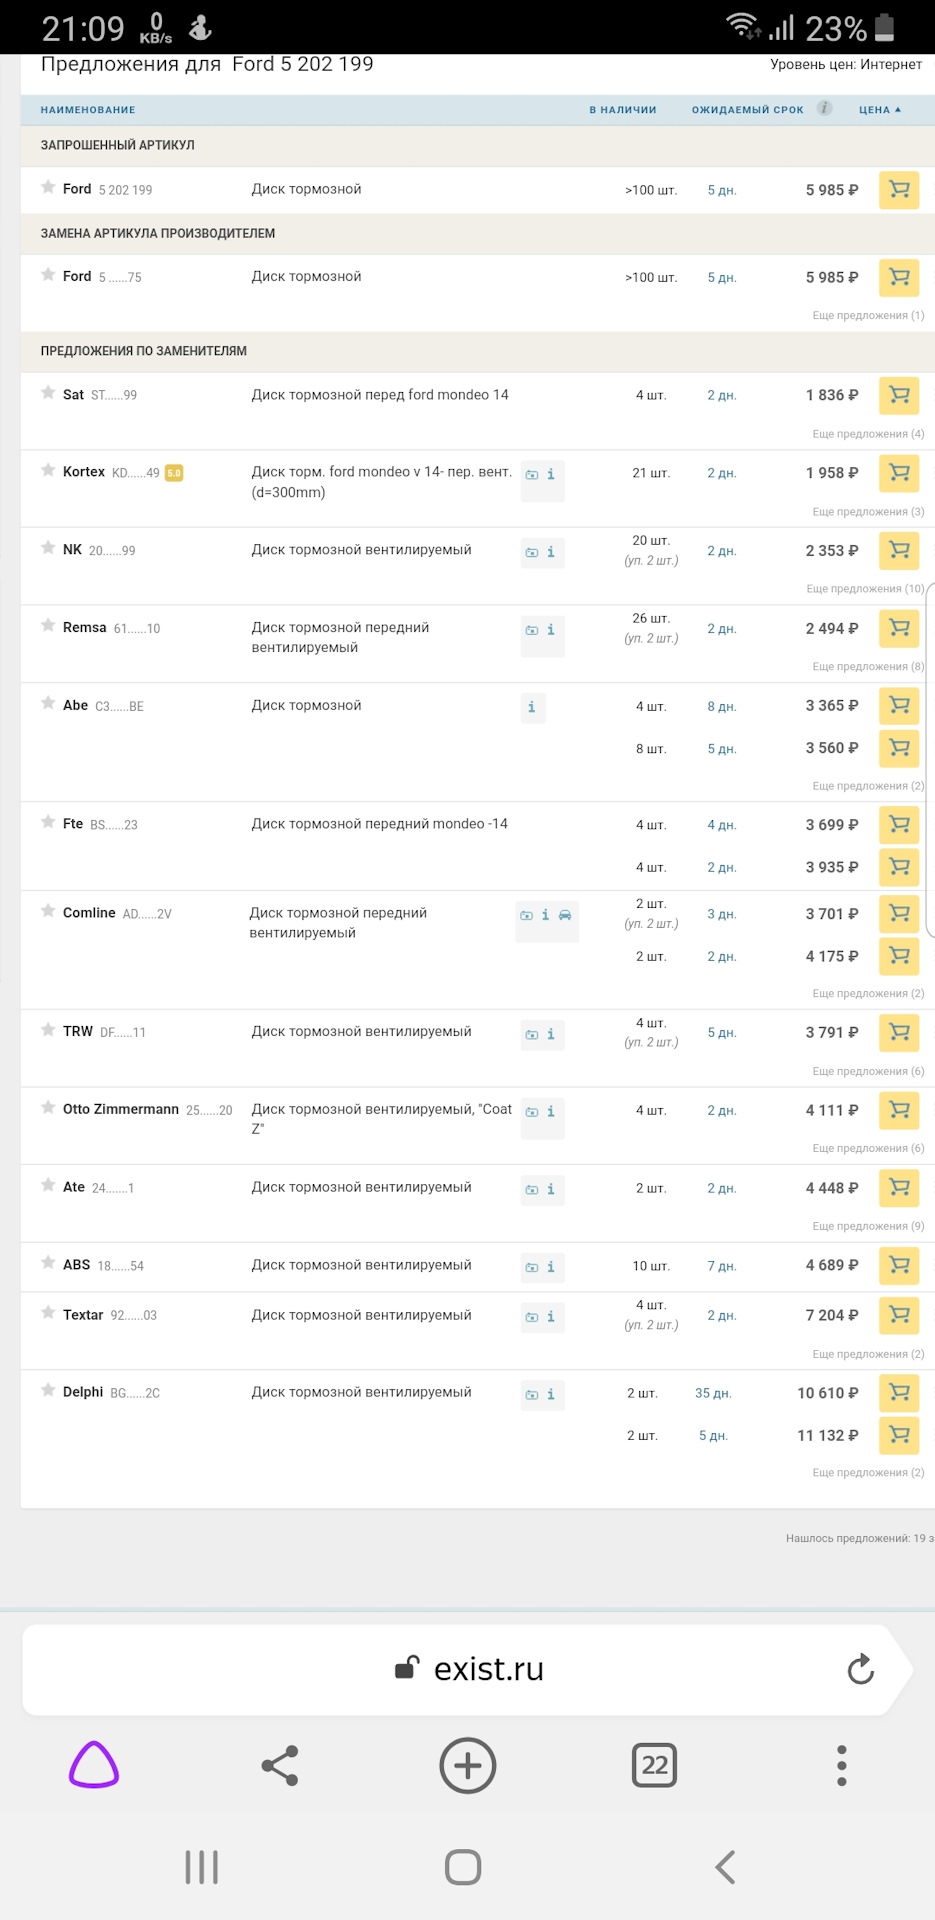Image resolution: width=935 pixels, height=1920 pixels.
Task: Open info icon for Abe brake disc
Action: [532, 707]
